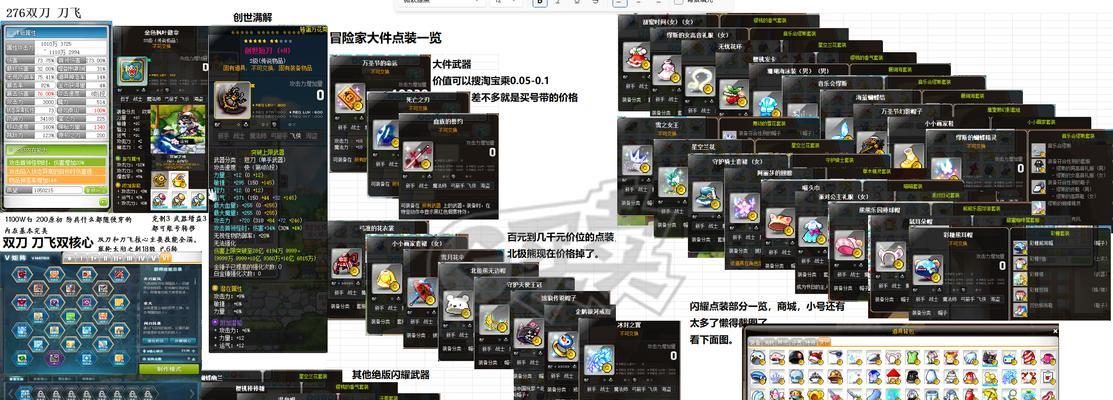Viewport: 1113px width, 400px height.
Task: Click the 血族的誓约 red weapon icon
Action: click(x=417, y=156)
